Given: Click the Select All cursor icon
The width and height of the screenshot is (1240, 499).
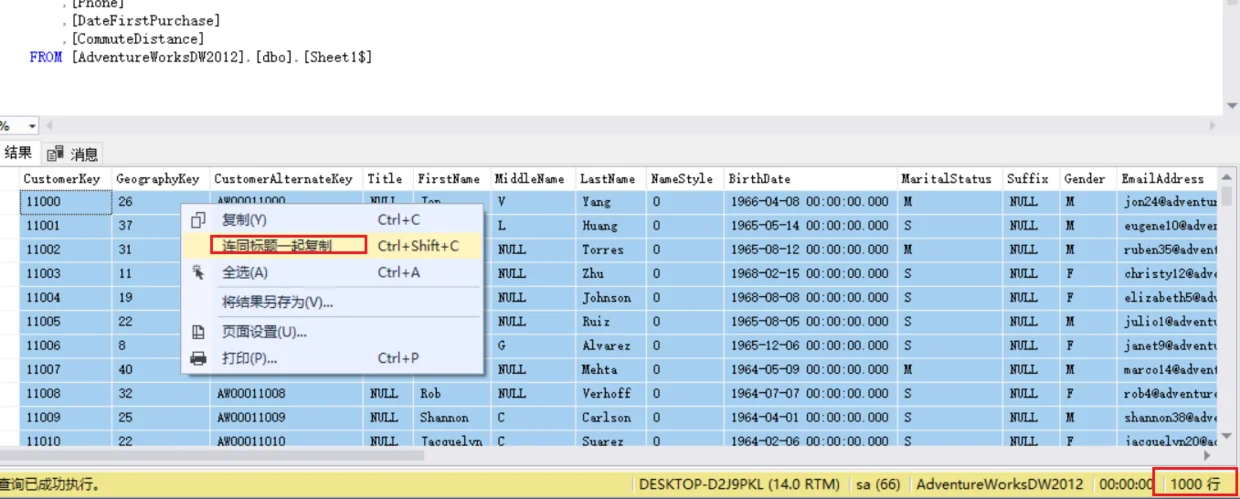Looking at the screenshot, I should click(198, 272).
